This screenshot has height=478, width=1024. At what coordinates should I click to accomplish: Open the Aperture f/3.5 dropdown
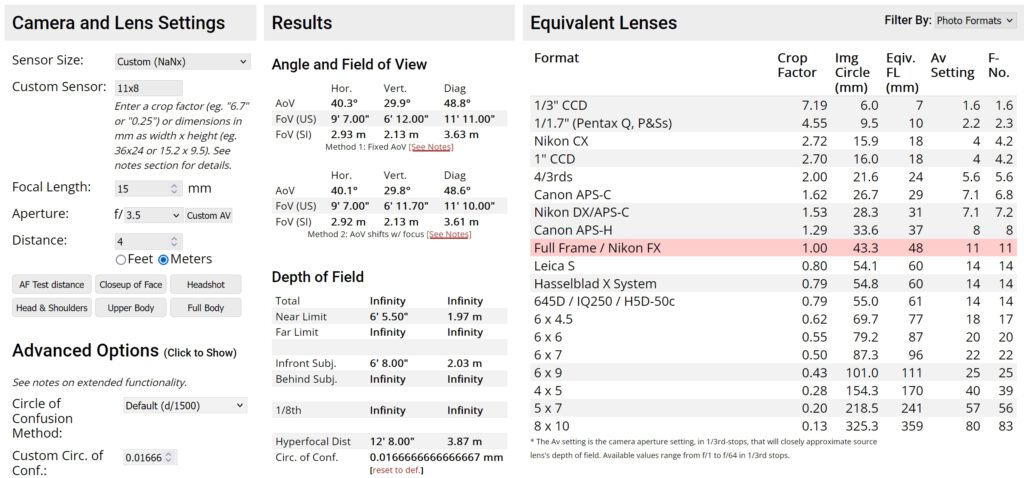153,215
